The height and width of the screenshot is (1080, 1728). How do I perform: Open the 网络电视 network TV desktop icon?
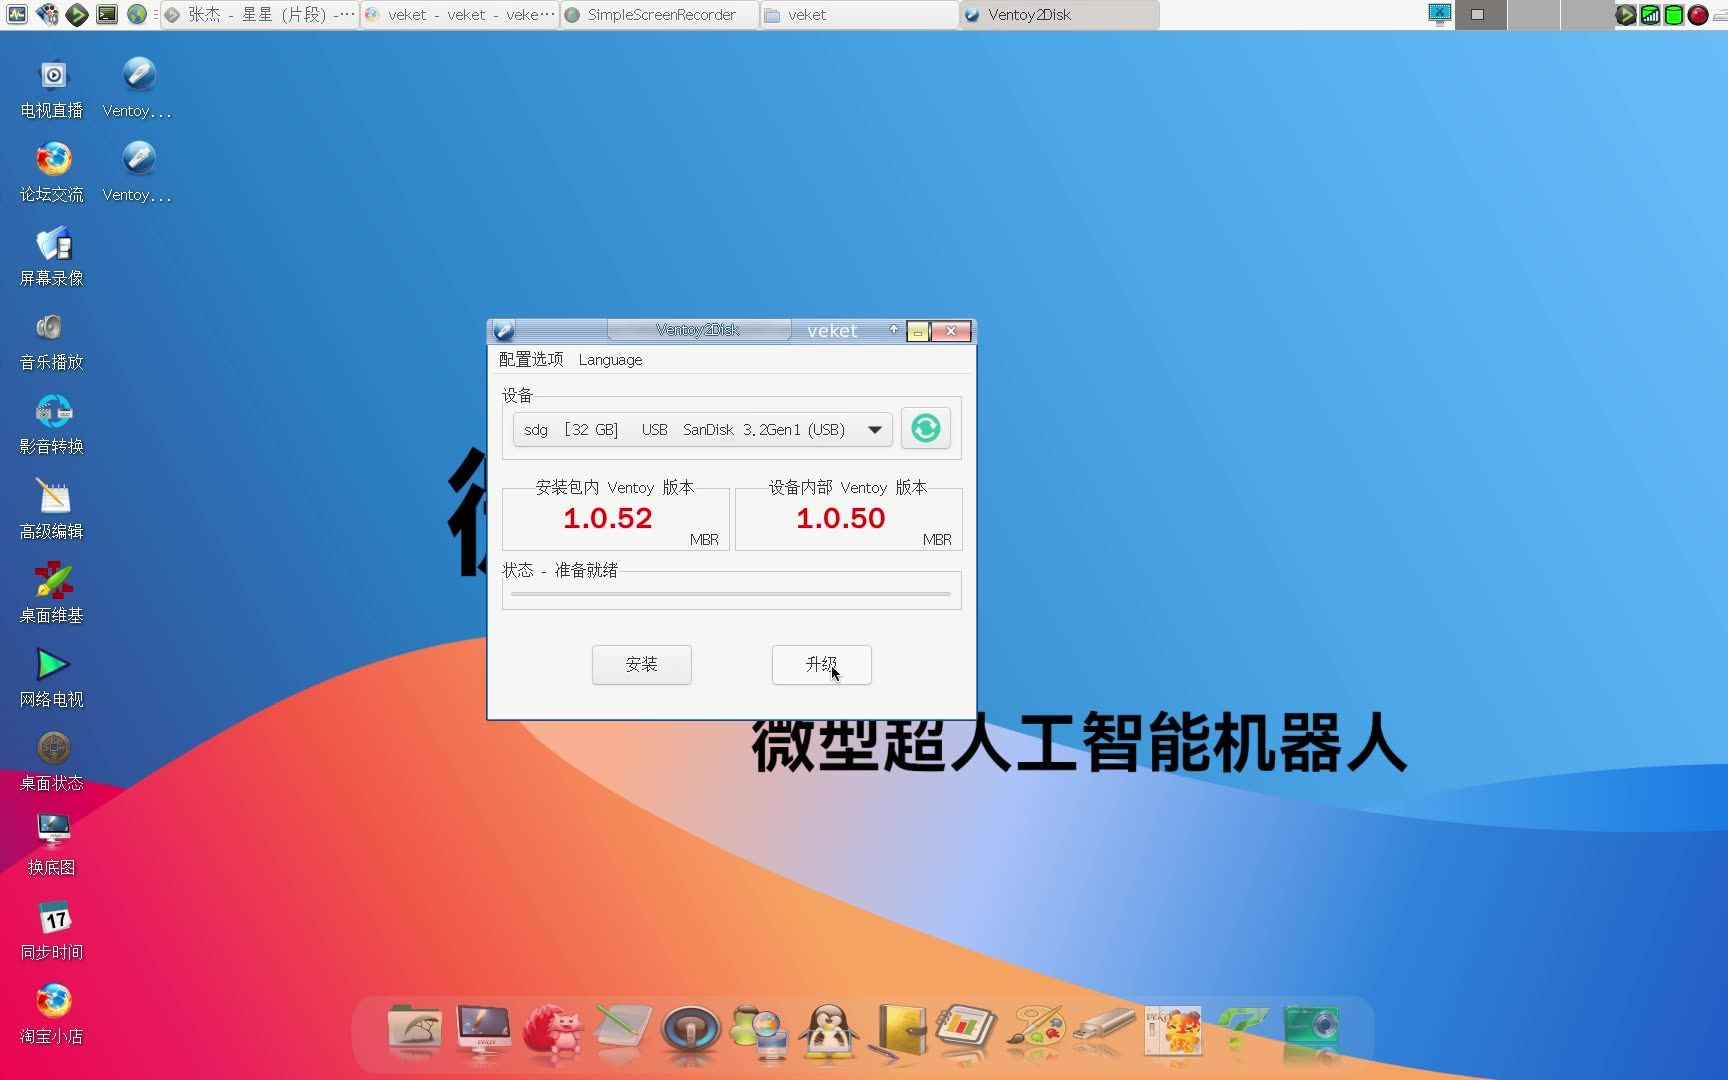pos(51,664)
